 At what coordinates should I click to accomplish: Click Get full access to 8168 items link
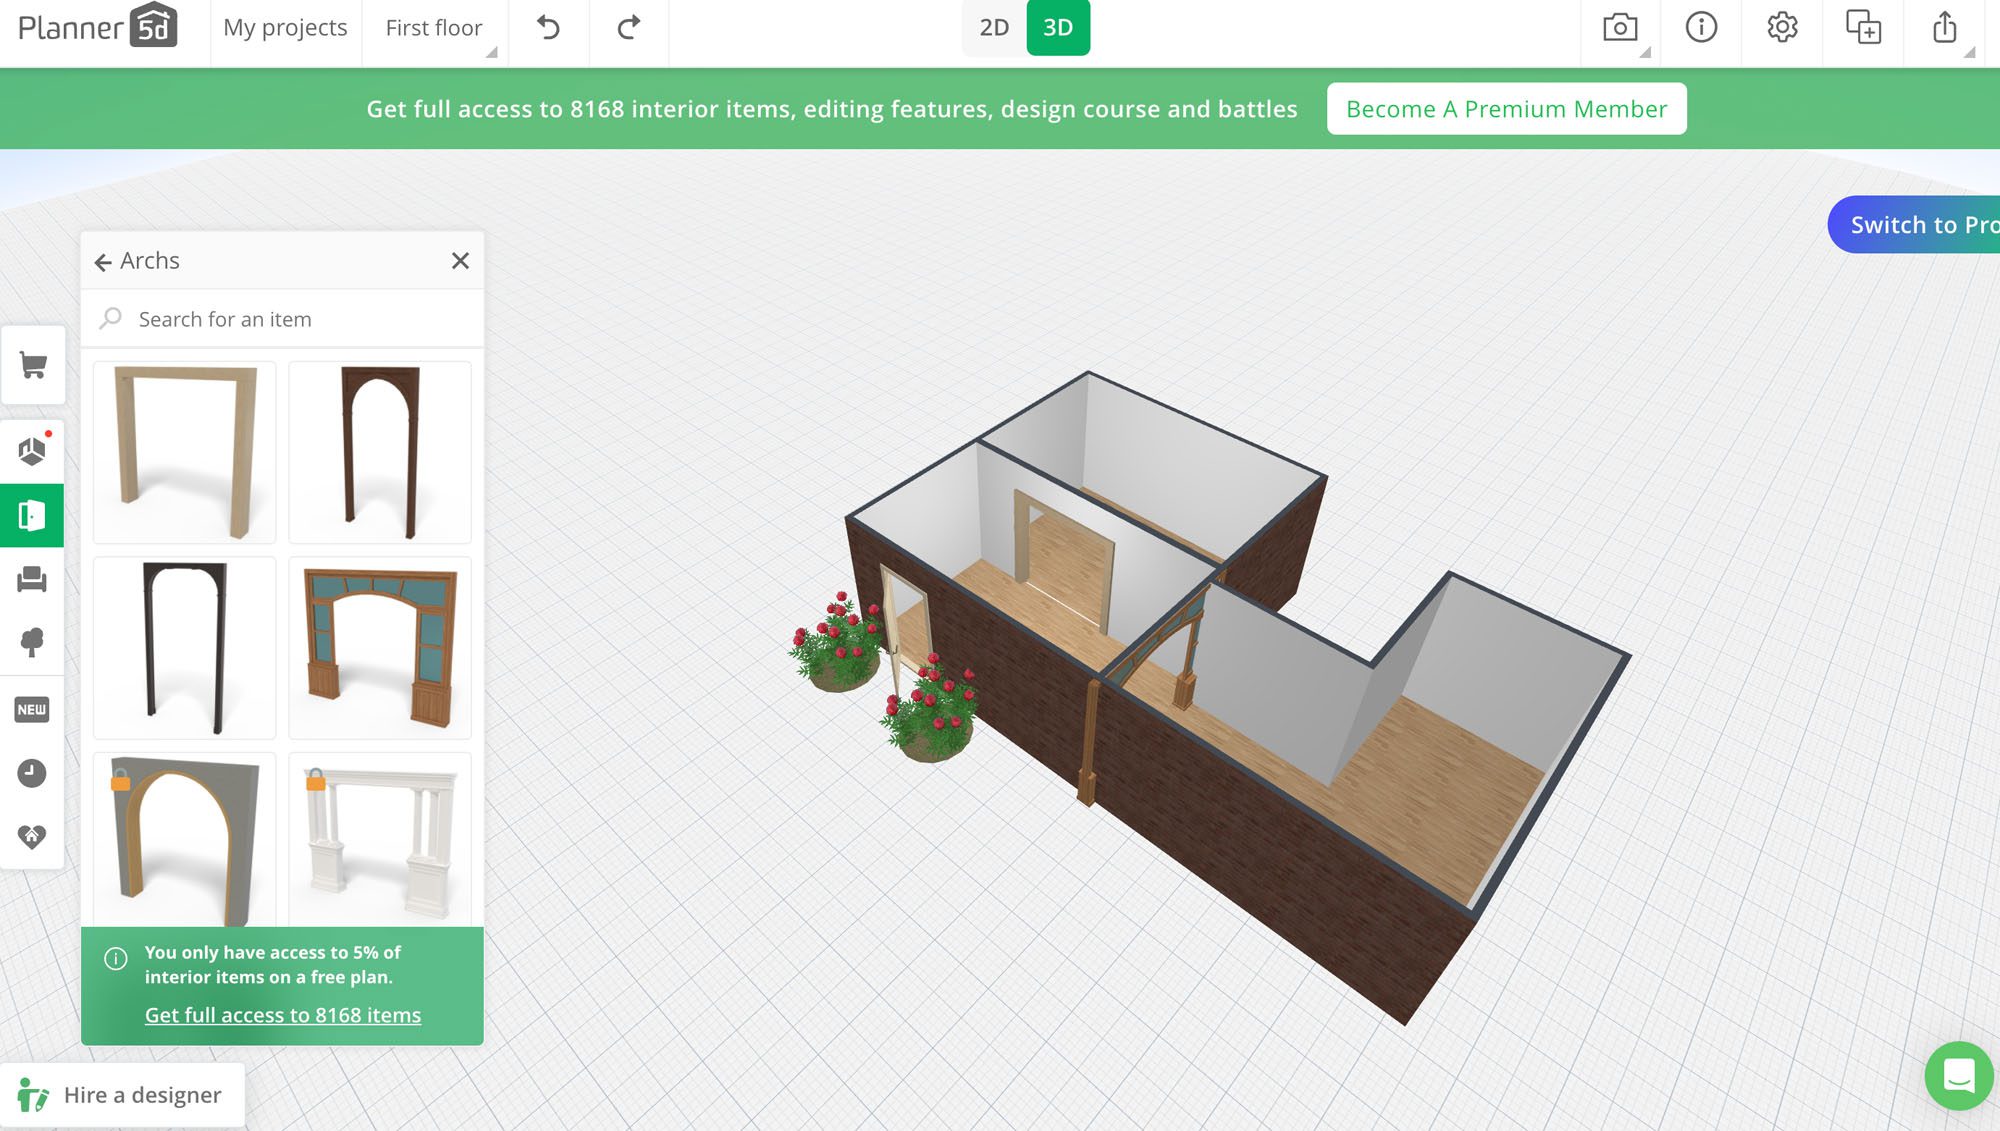click(283, 1015)
